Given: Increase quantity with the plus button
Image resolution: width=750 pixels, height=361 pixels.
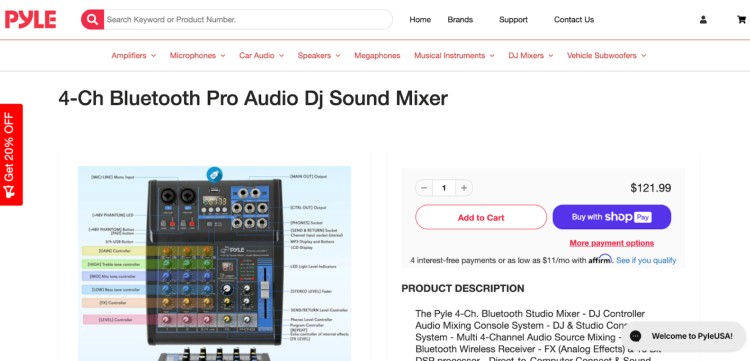Looking at the screenshot, I should (x=463, y=188).
